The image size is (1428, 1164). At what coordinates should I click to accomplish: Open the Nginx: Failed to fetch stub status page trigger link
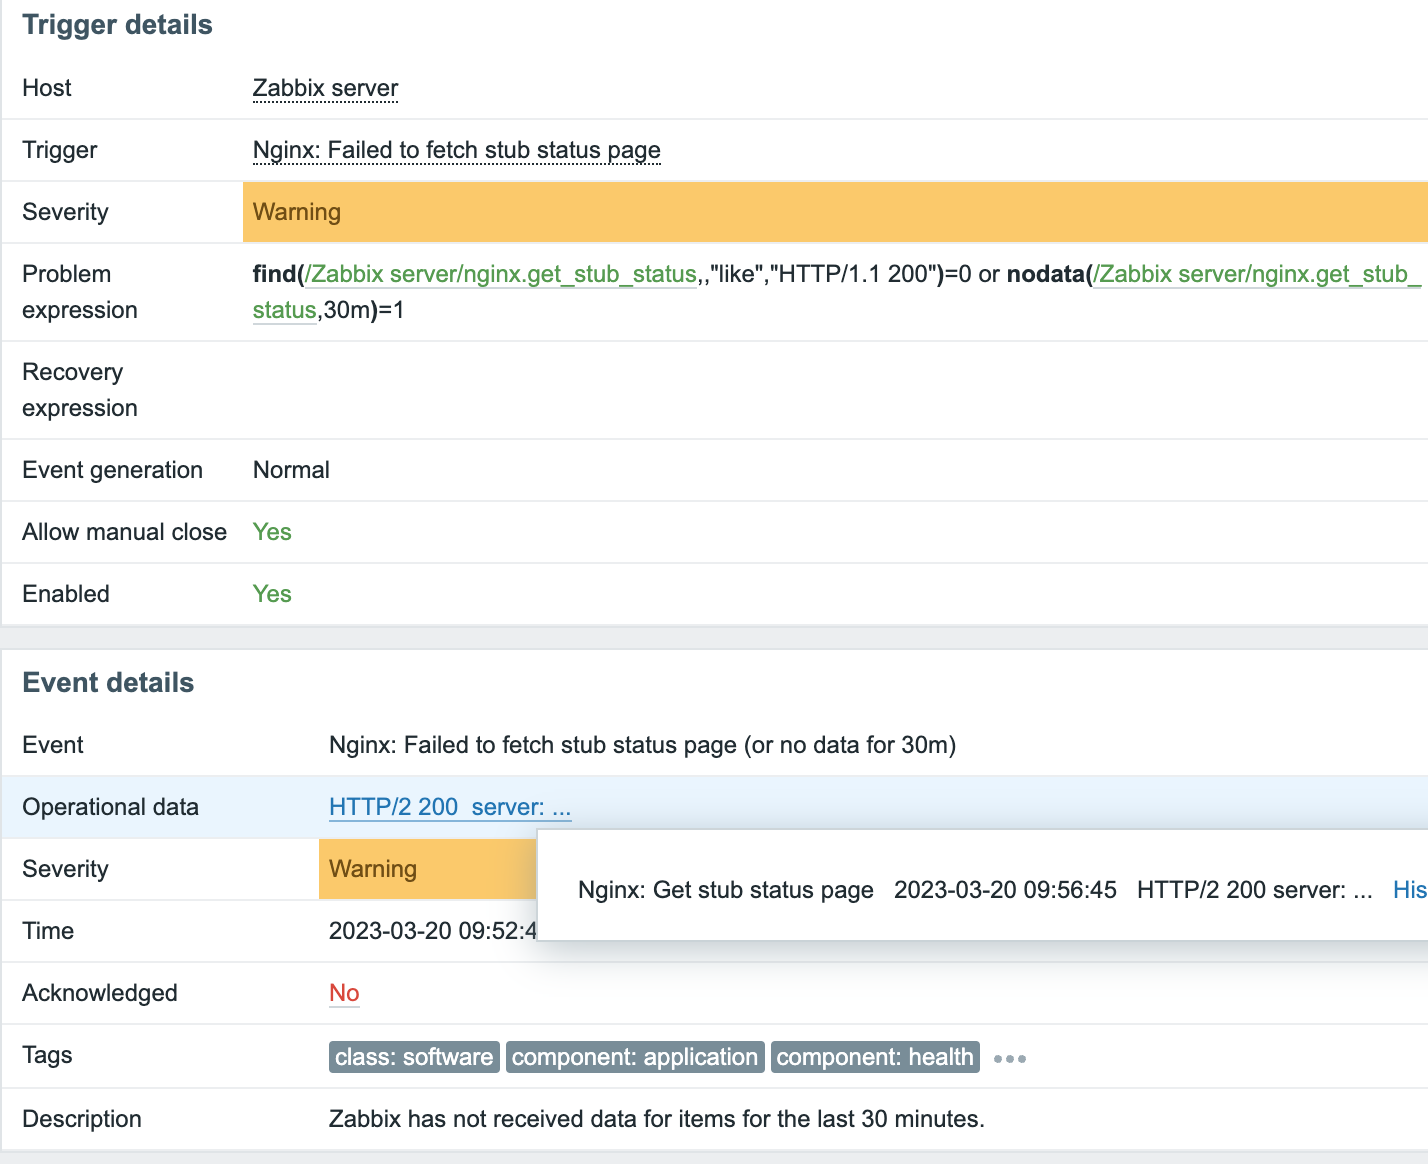point(456,150)
